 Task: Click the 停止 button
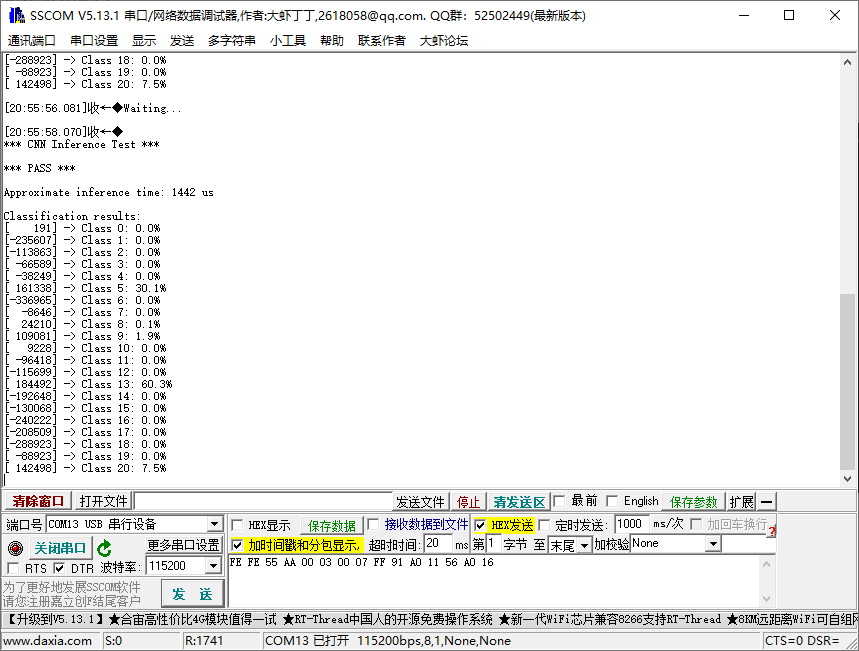coord(468,502)
